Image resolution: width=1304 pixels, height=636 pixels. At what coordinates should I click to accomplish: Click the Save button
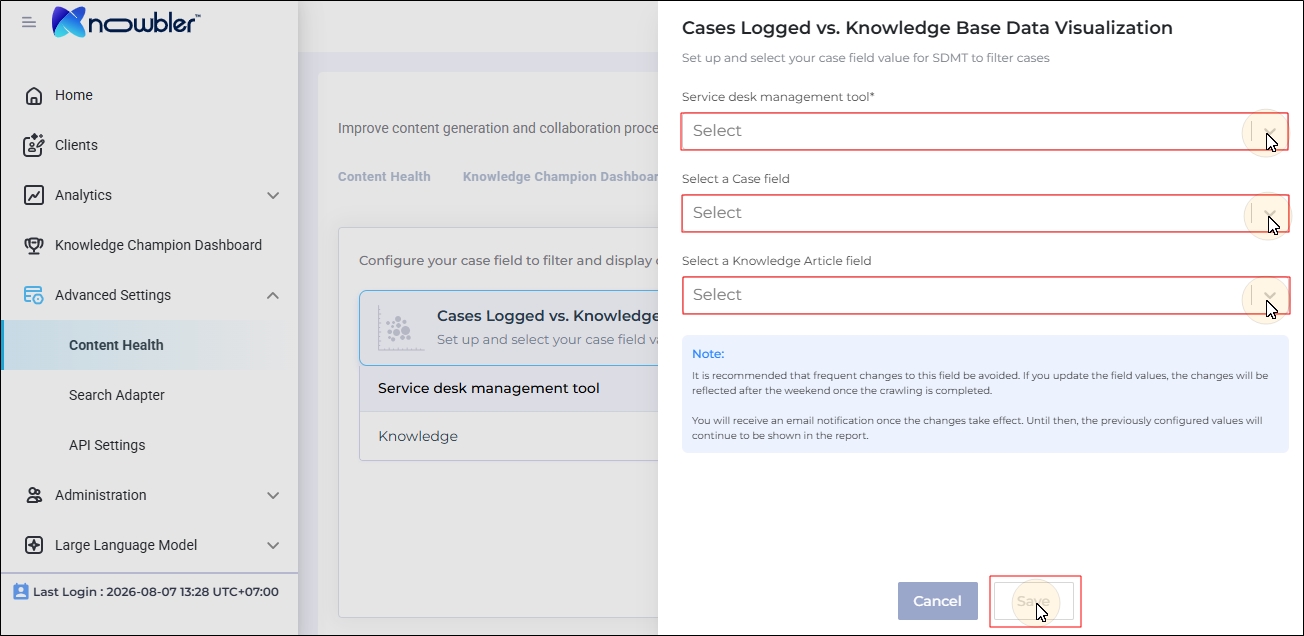coord(1033,601)
